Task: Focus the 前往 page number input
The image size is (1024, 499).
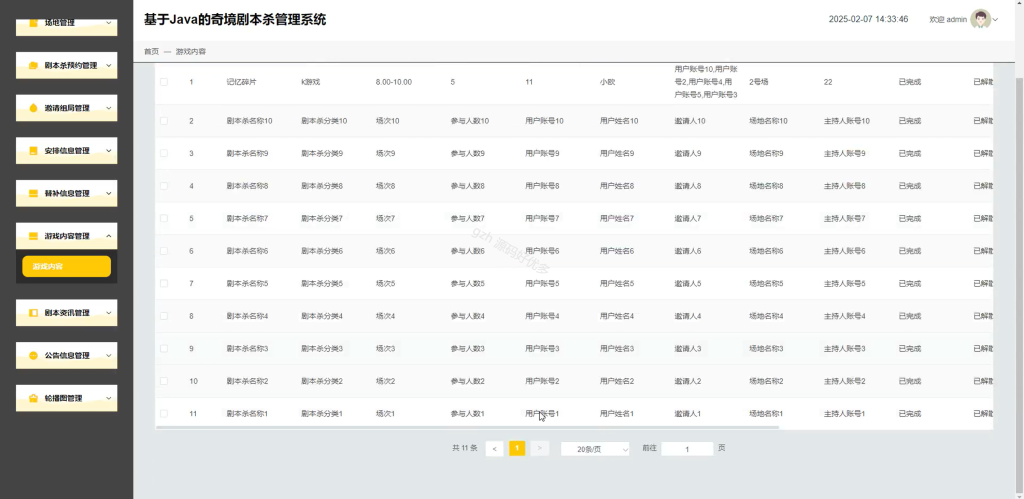Action: pyautogui.click(x=687, y=449)
